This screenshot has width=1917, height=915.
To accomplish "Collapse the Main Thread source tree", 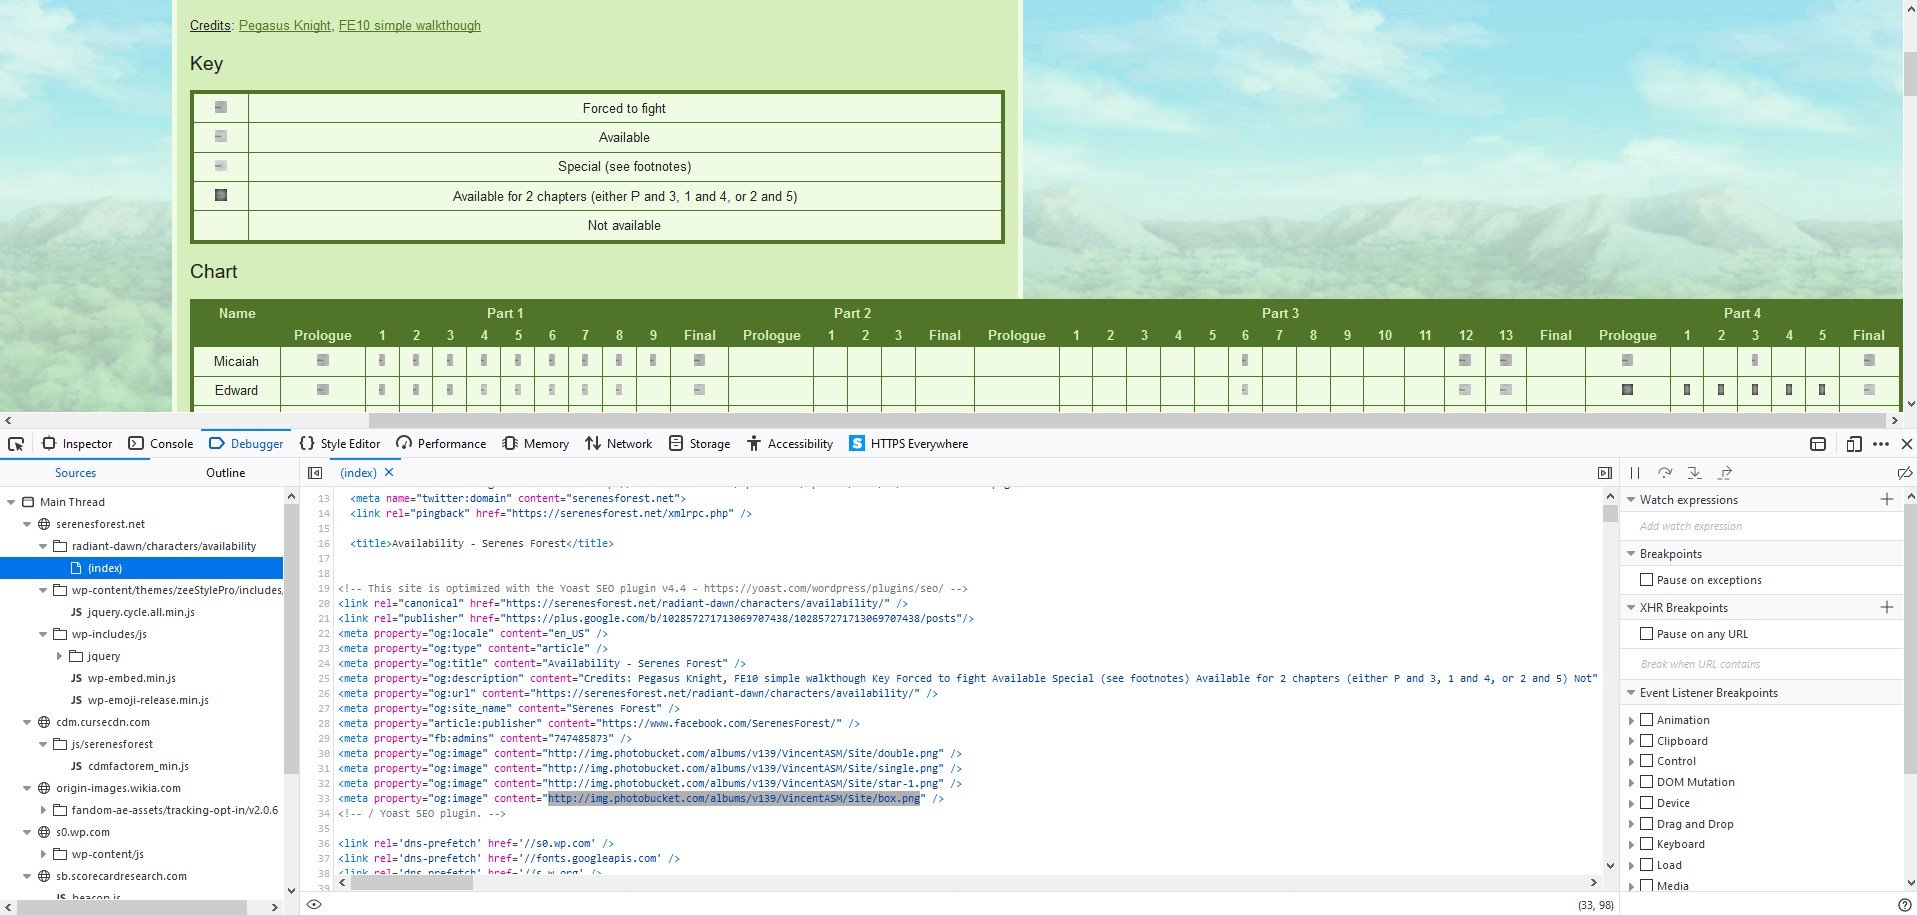I will click(x=11, y=501).
